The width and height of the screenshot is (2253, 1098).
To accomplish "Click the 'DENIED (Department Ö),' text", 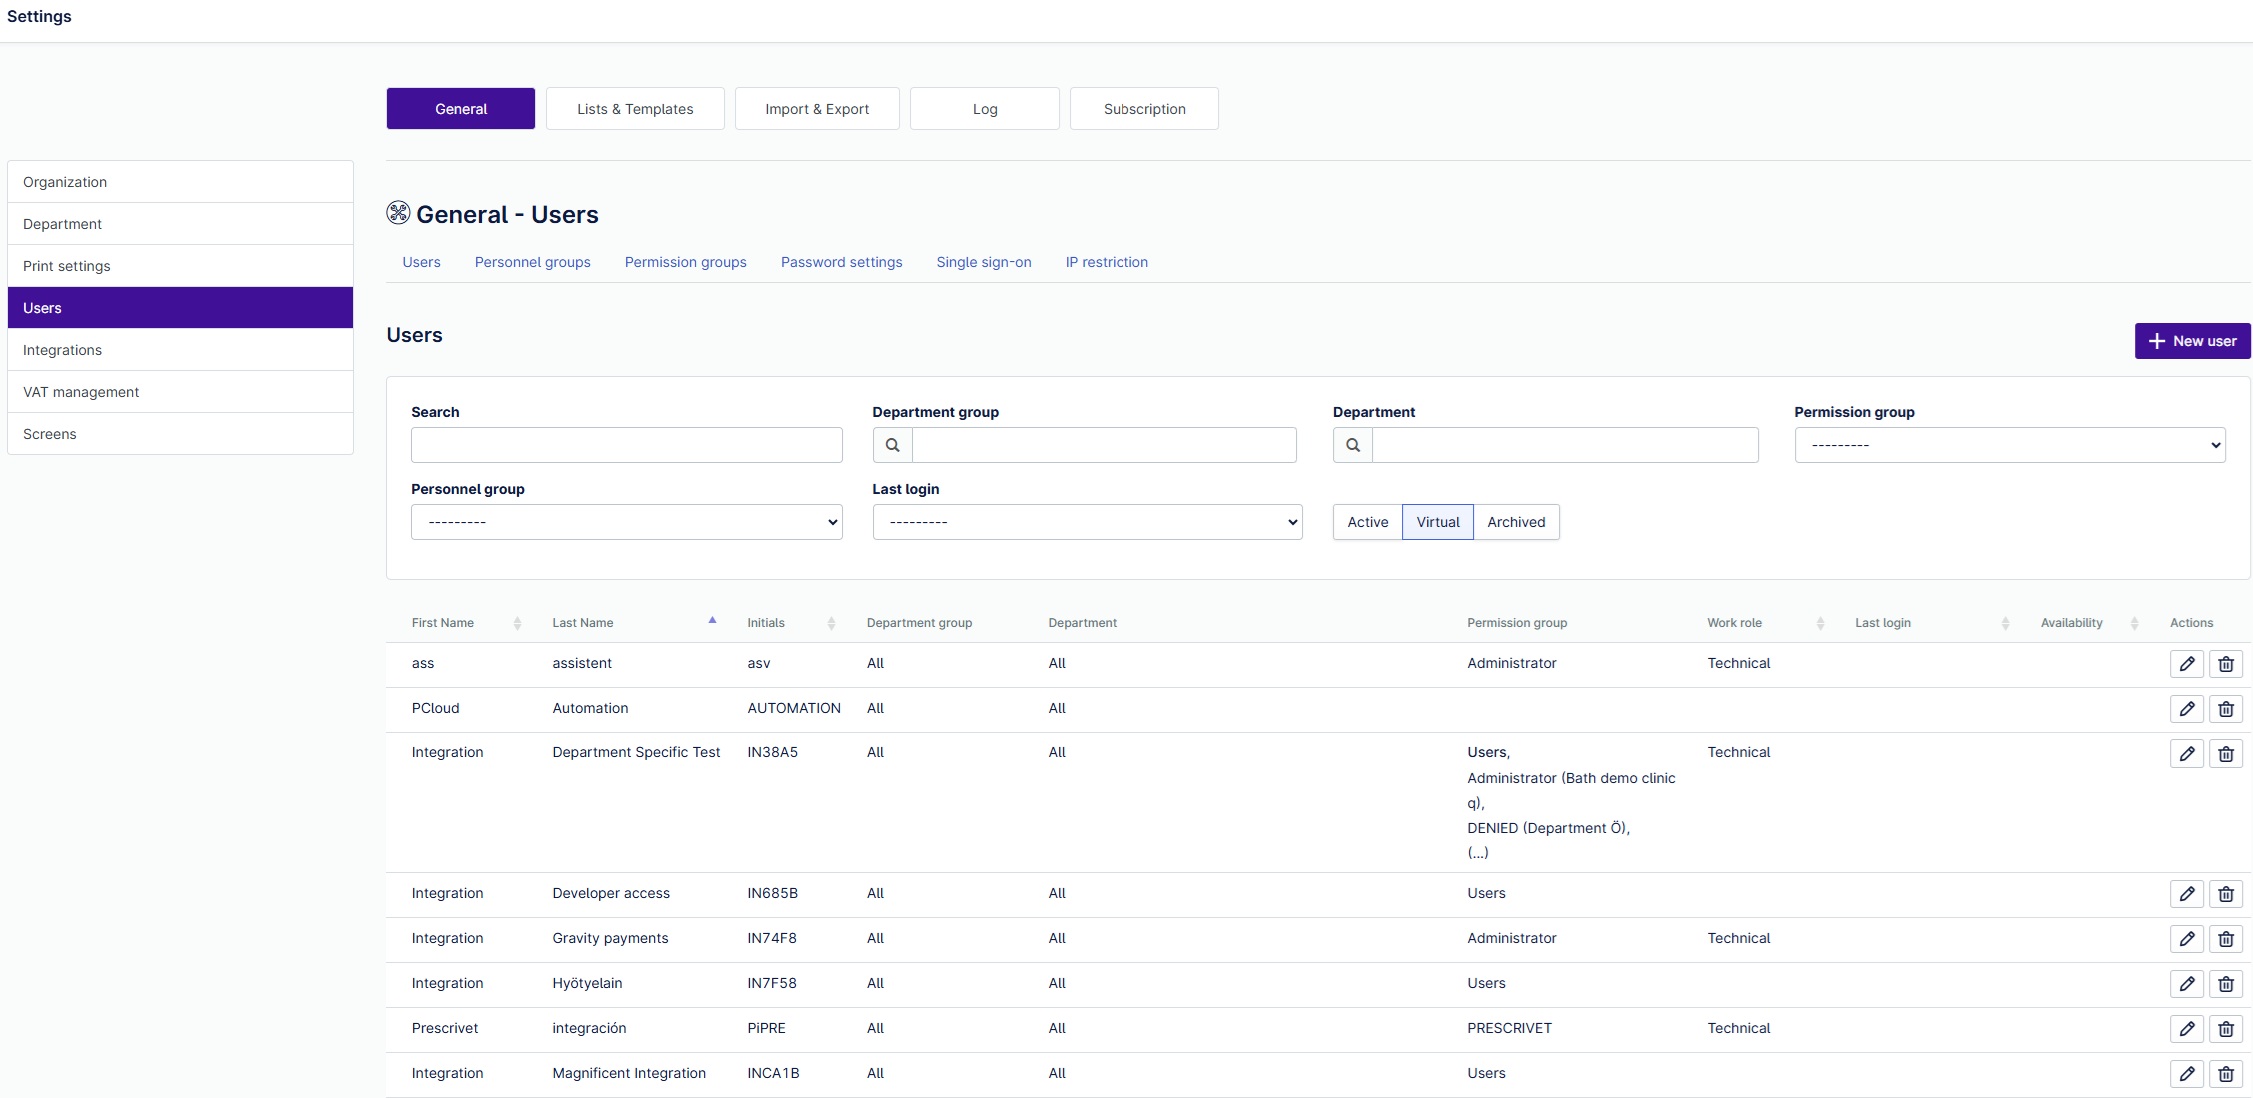I will pyautogui.click(x=1548, y=828).
